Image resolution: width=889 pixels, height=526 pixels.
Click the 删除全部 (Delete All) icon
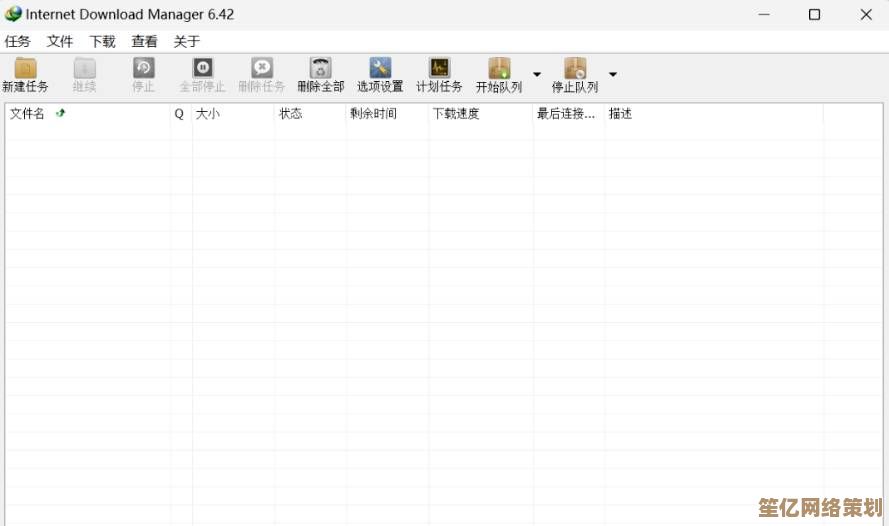tap(320, 70)
